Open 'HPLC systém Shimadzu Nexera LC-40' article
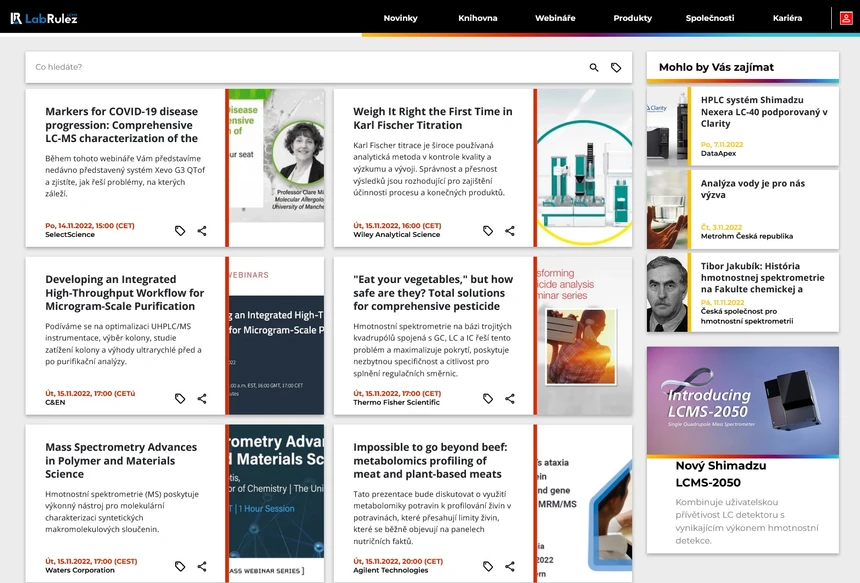 [763, 112]
